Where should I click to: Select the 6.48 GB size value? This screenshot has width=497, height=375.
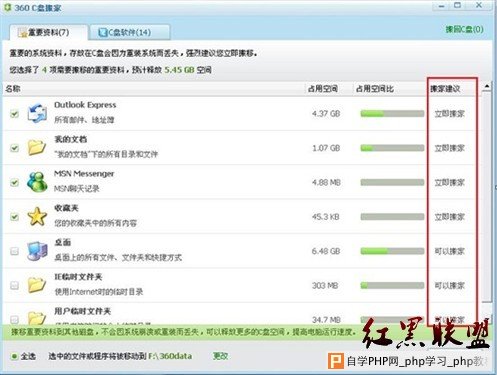pos(326,251)
